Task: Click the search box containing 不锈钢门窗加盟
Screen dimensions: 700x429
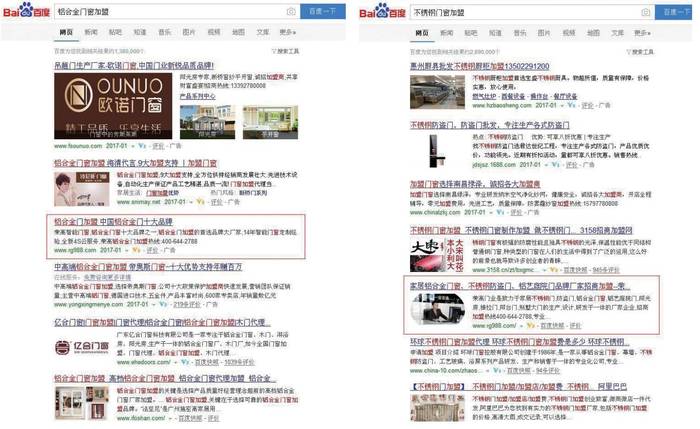Action: point(532,12)
